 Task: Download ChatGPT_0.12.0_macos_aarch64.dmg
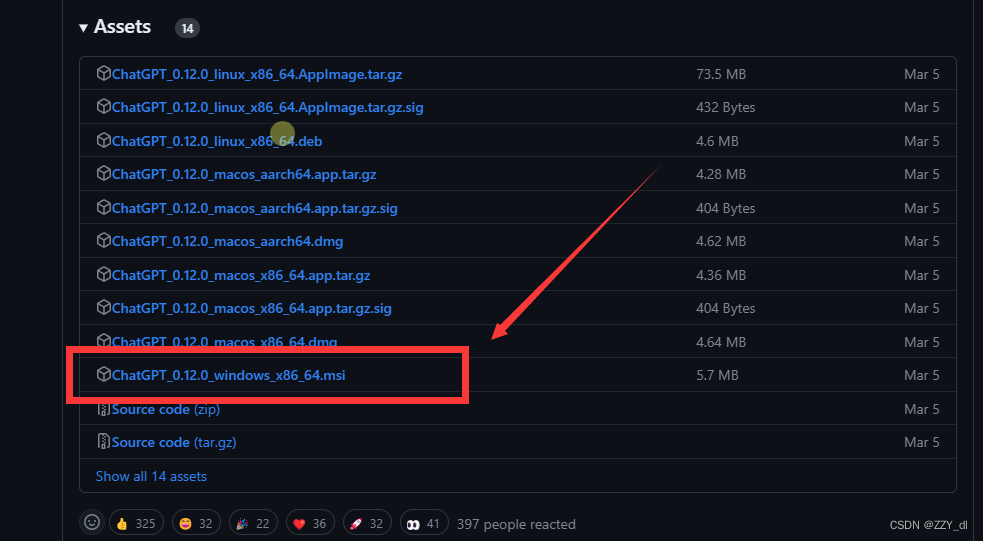[x=228, y=241]
